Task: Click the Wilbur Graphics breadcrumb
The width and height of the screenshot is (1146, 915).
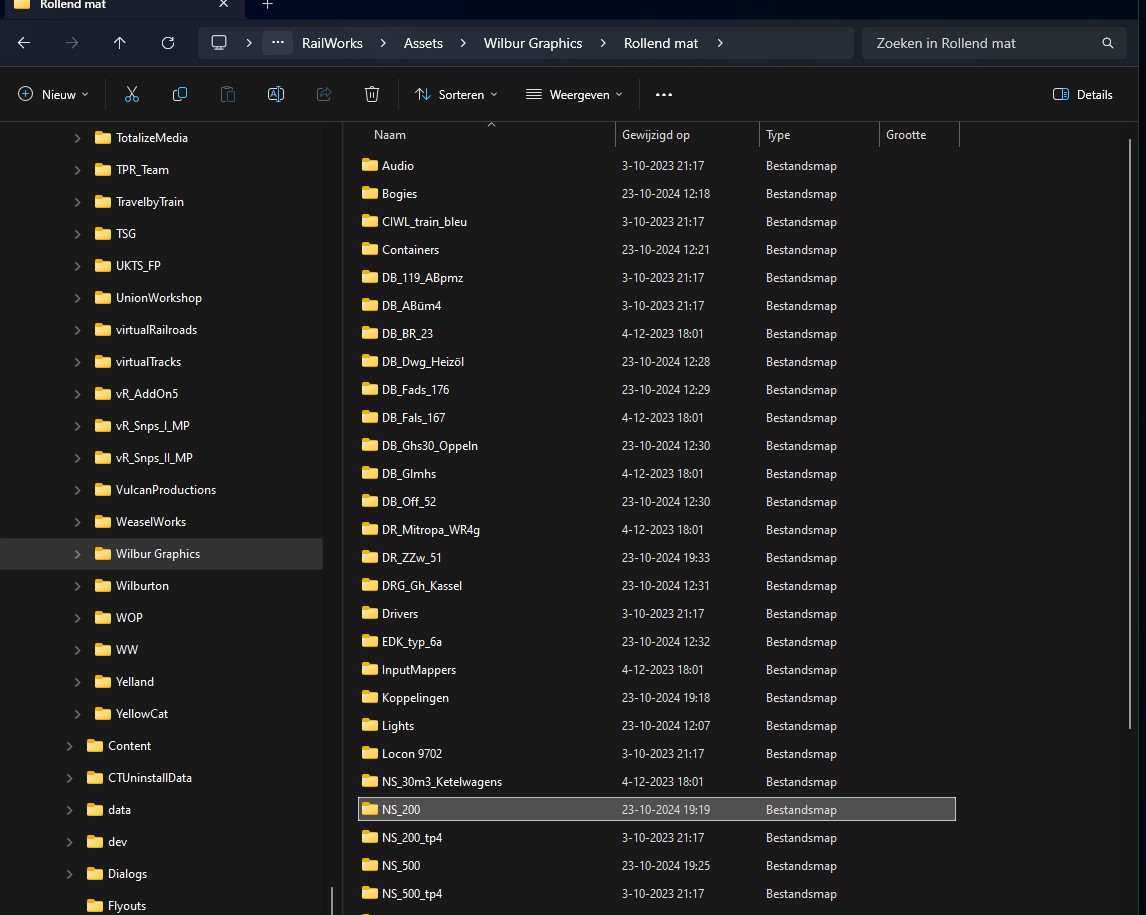Action: click(533, 43)
